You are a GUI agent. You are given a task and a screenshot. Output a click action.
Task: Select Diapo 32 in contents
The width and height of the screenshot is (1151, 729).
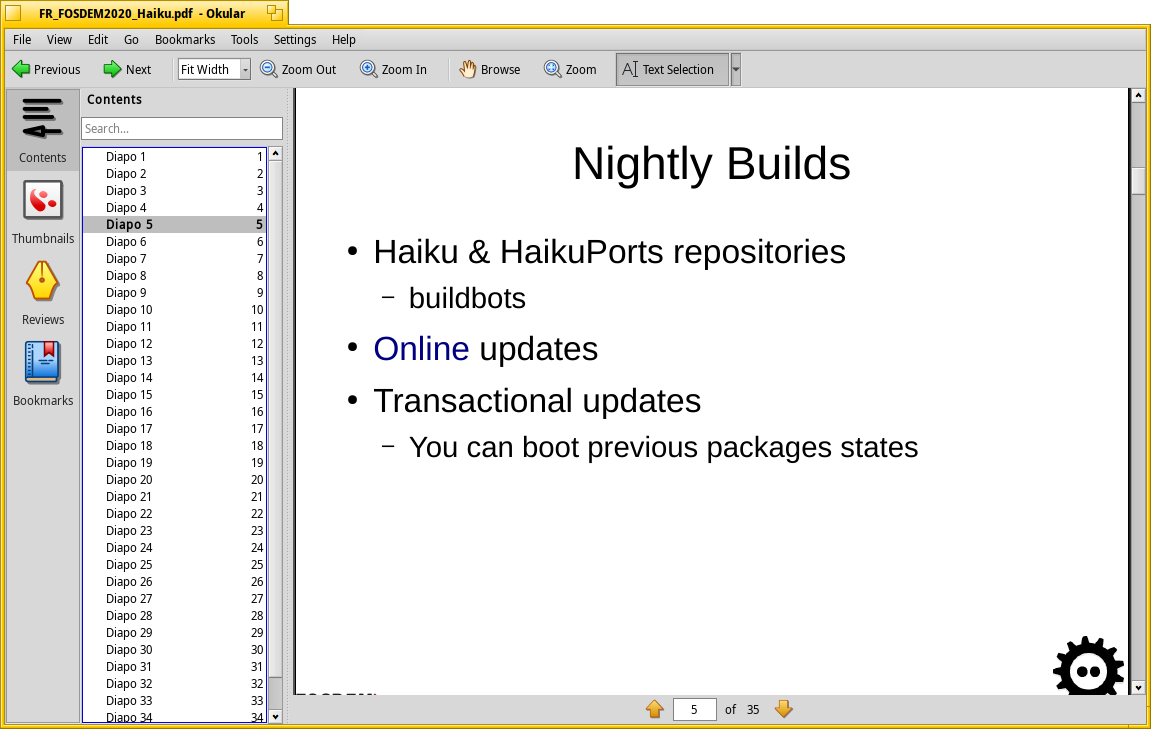174,683
